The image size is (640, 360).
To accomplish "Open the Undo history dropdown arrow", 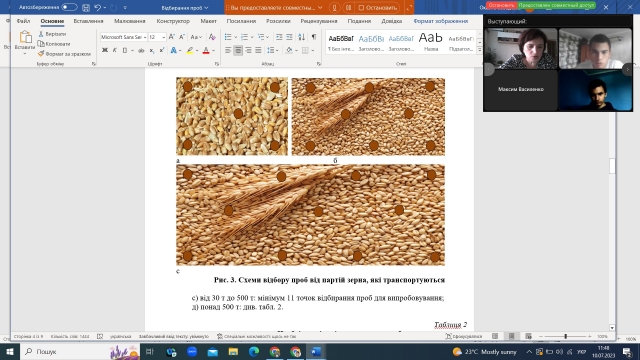I will [x=105, y=7].
